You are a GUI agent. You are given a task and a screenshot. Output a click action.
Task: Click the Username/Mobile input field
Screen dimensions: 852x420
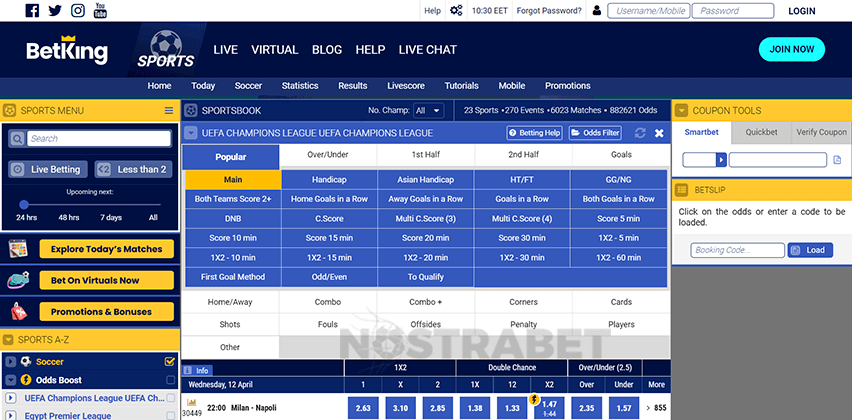tap(649, 11)
